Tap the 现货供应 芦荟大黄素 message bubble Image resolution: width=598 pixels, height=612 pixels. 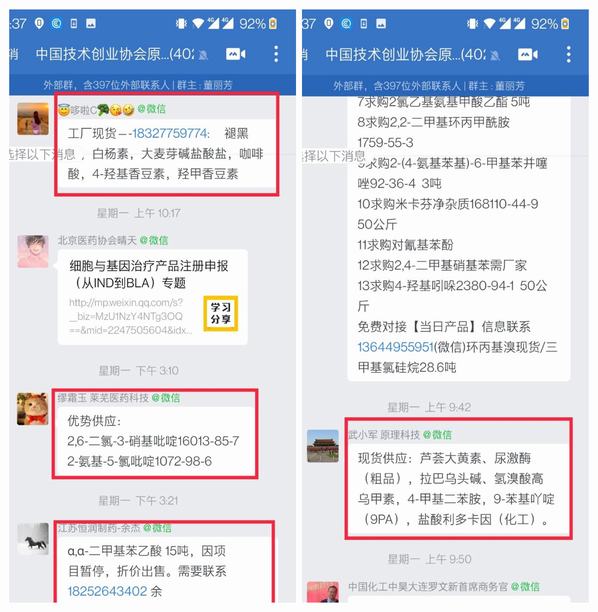click(459, 489)
